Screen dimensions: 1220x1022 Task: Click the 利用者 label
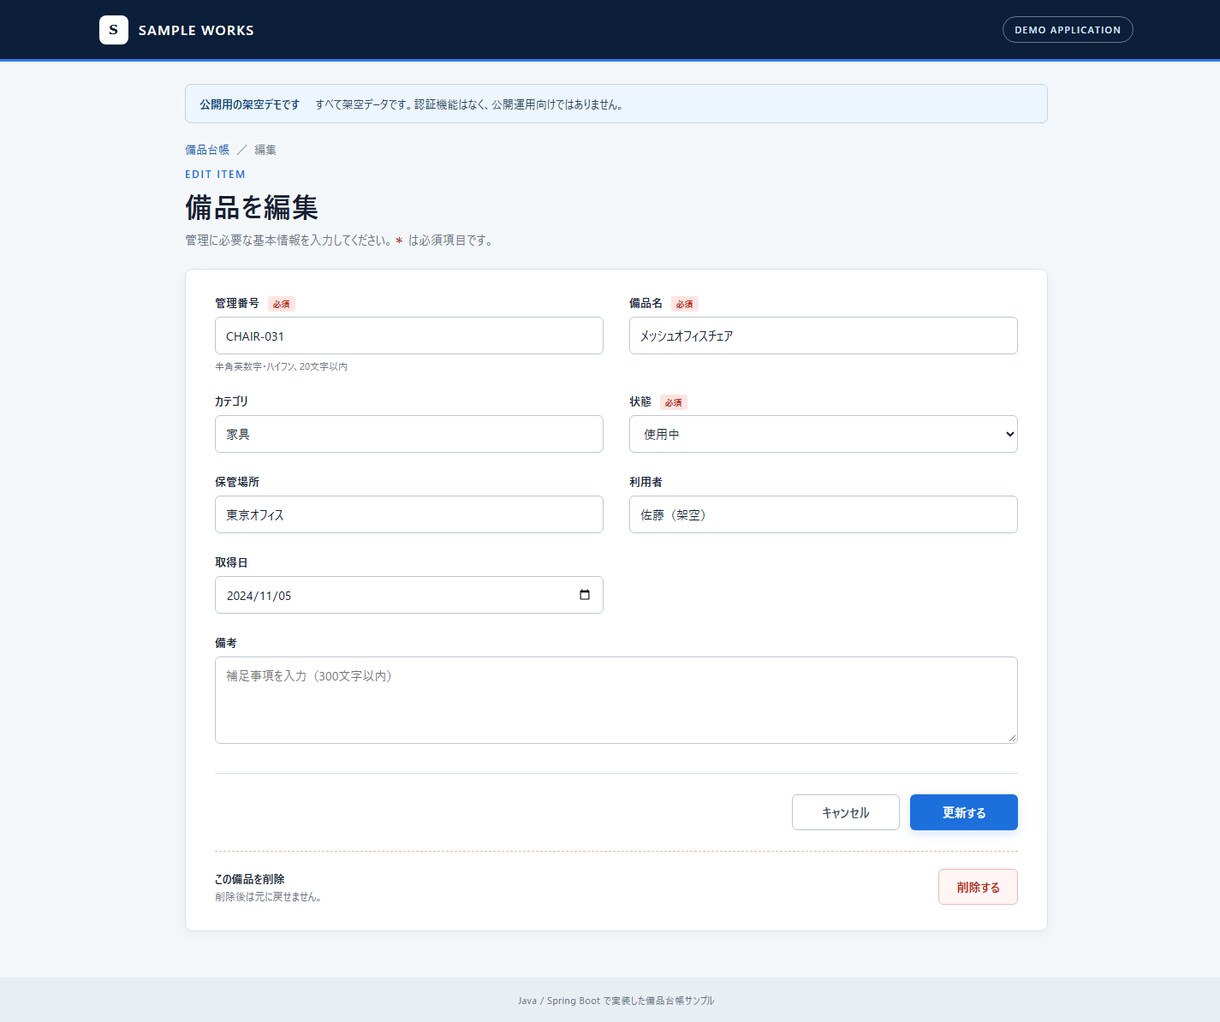(646, 482)
